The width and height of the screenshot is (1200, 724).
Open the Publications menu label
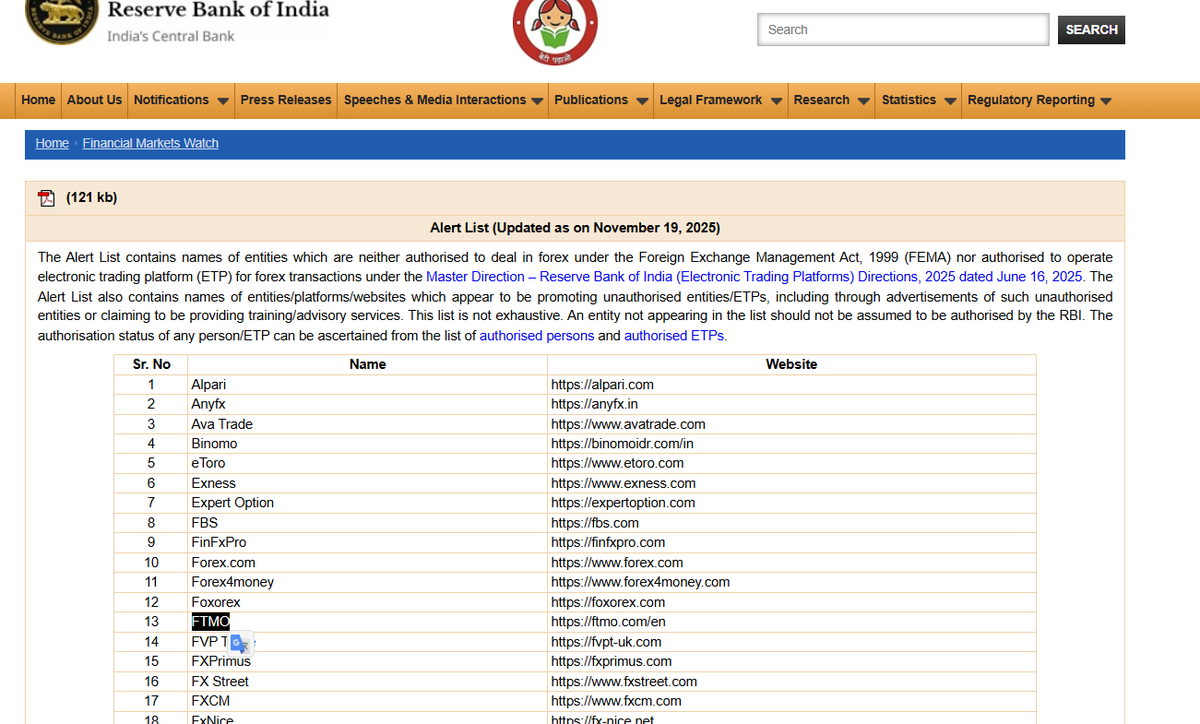pos(591,100)
